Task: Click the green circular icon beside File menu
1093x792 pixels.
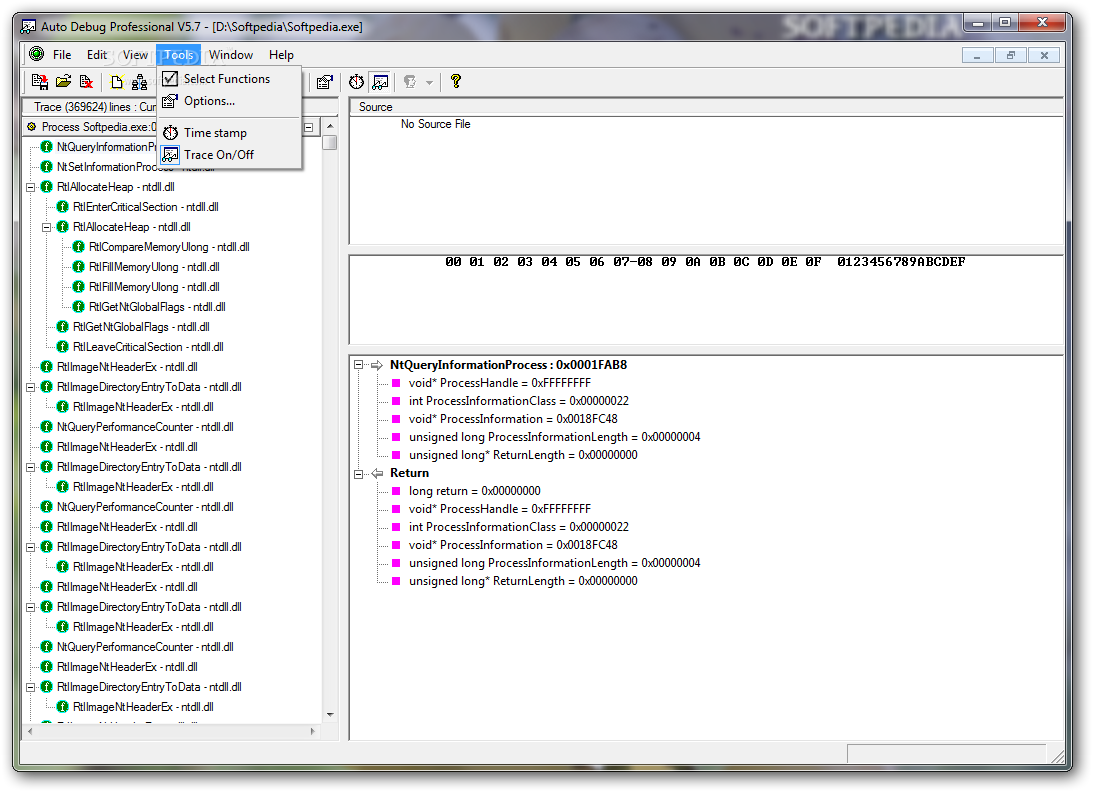Action: [x=37, y=54]
